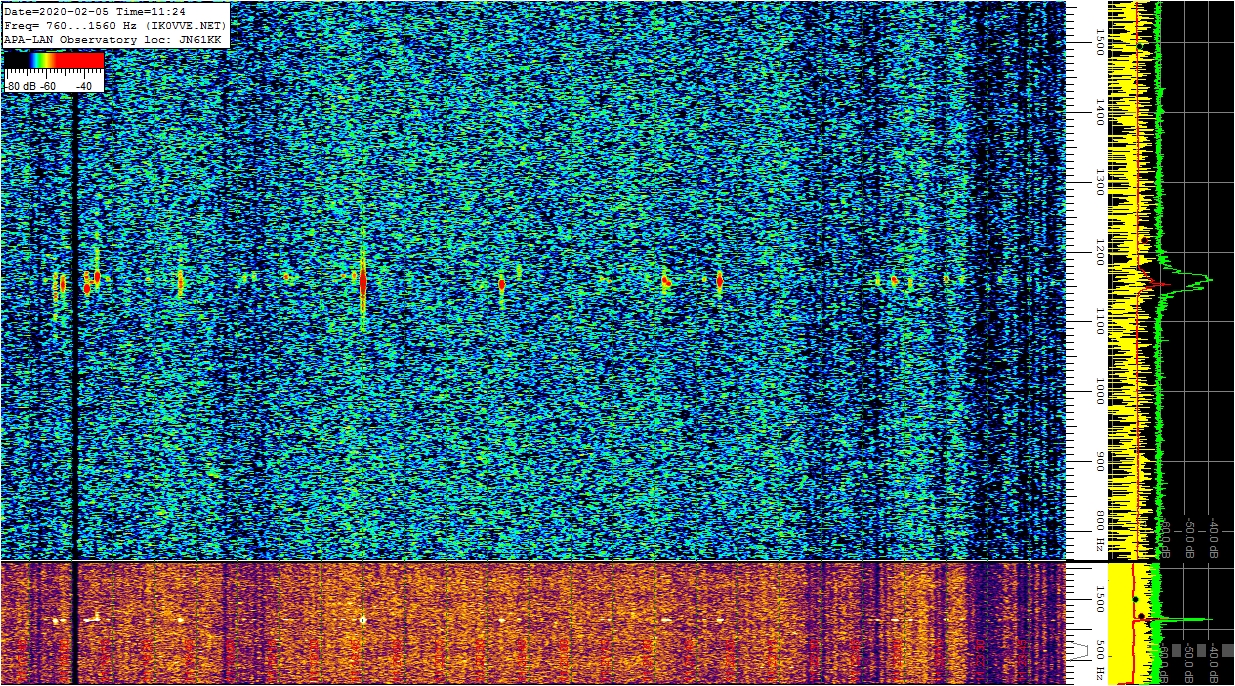
Task: Click the 900 frequency axis label
Action: click(x=1100, y=461)
